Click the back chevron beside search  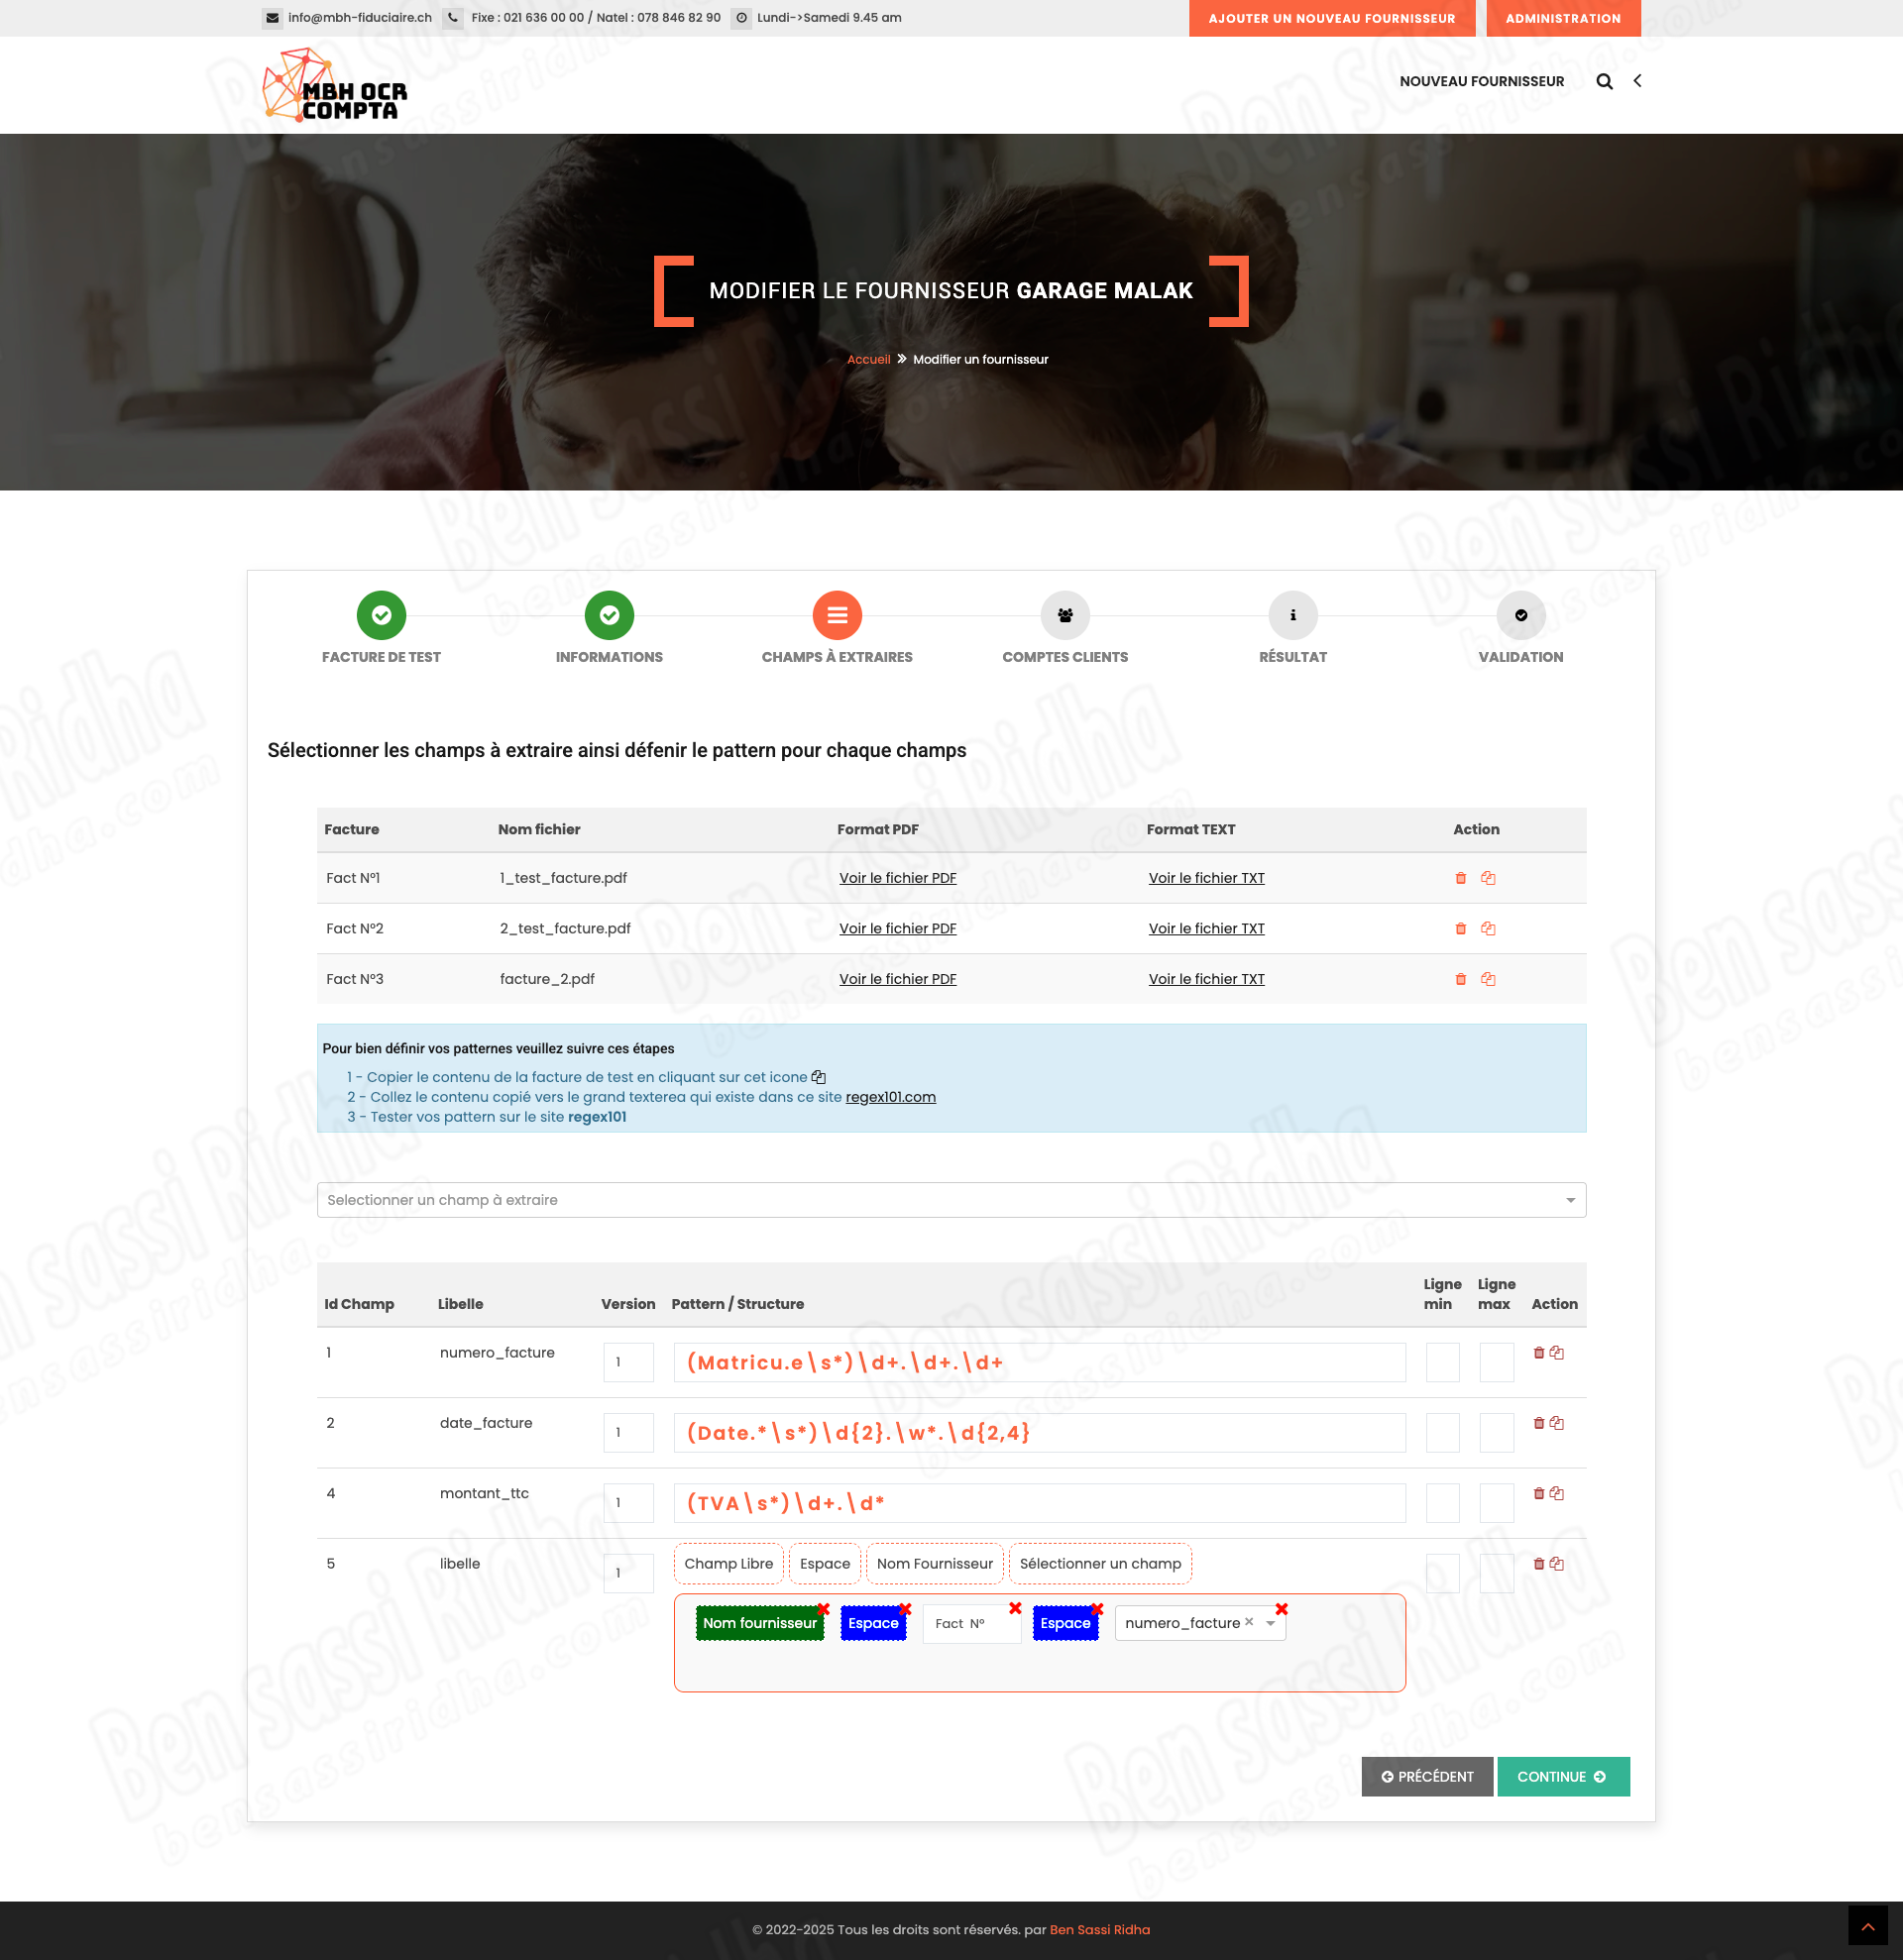coord(1637,81)
